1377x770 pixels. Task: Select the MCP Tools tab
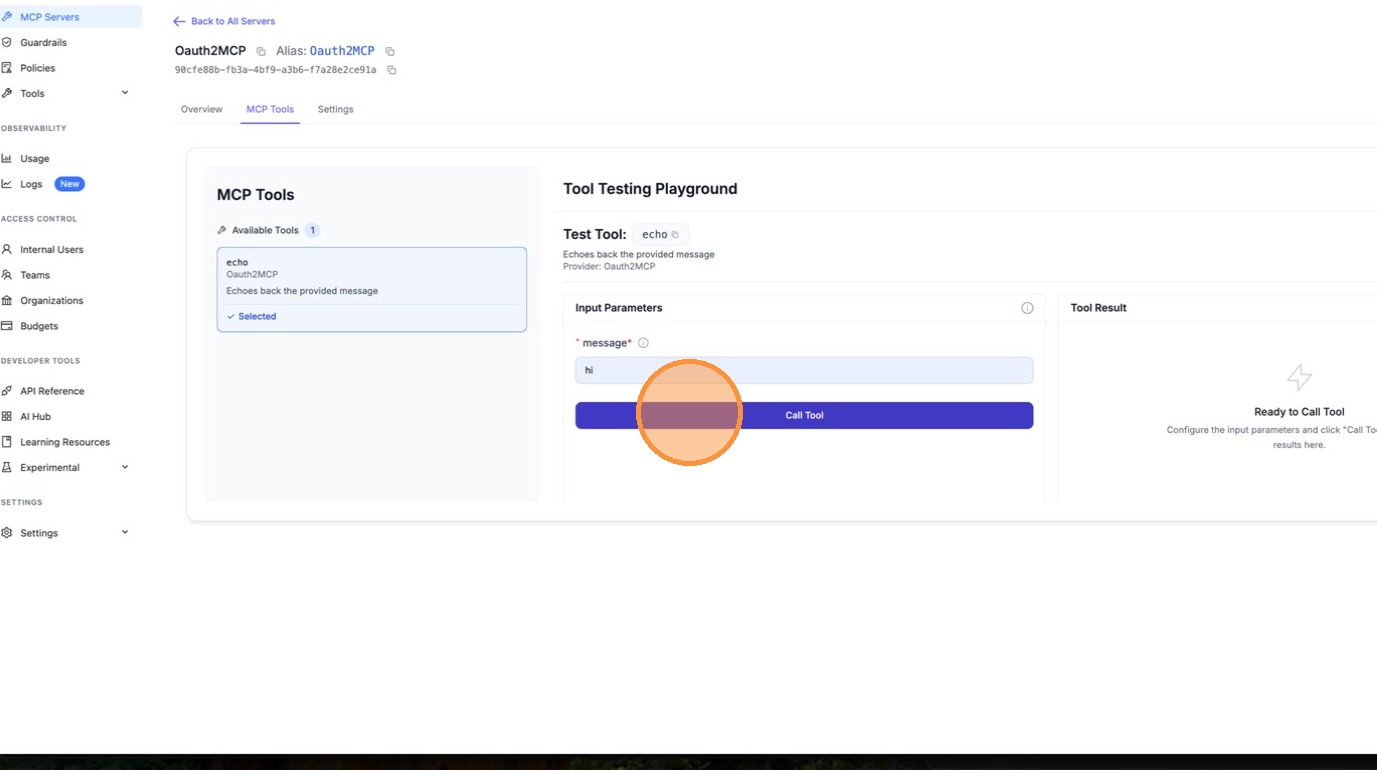[270, 109]
